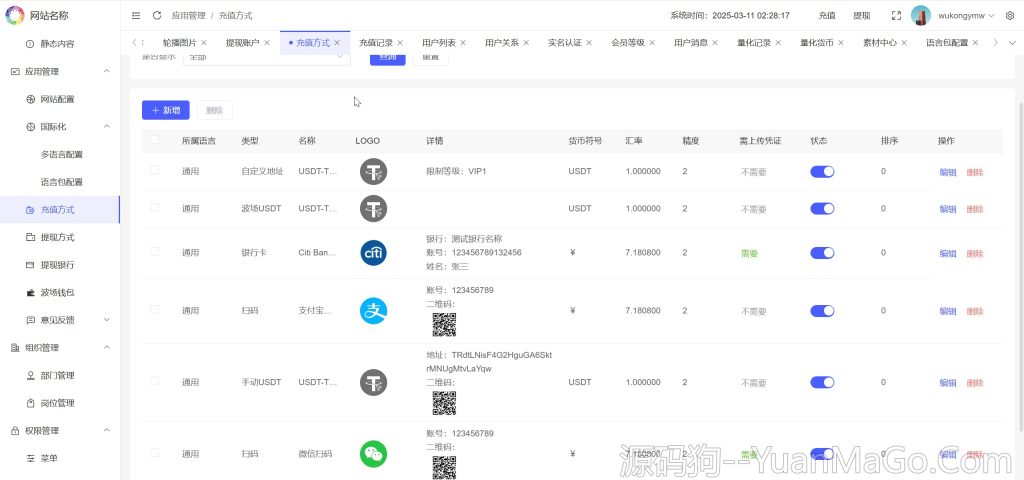Toggle status switch for 波场USDT row
The width and height of the screenshot is (1024, 480).
pos(822,208)
